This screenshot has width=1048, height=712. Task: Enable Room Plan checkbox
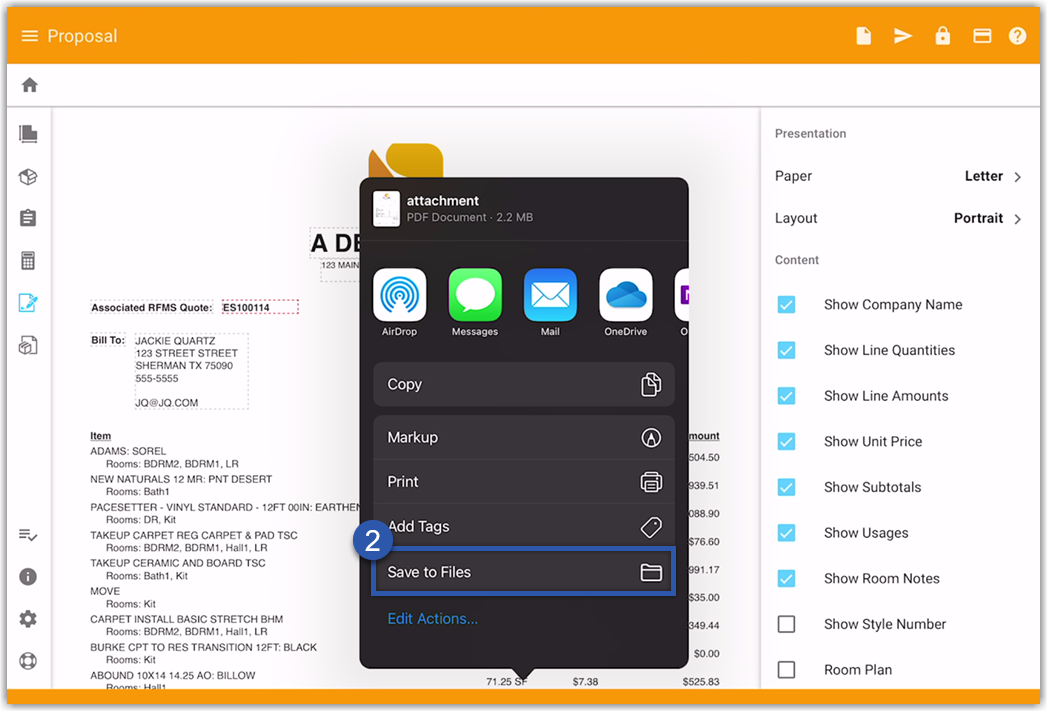click(787, 669)
